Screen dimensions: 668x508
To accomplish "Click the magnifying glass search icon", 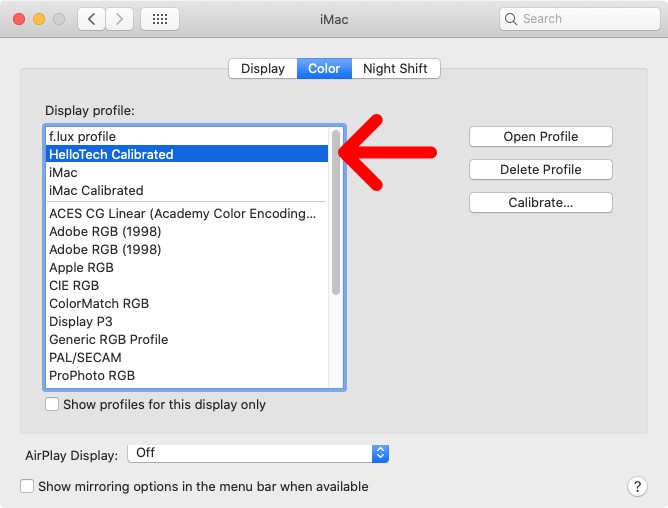I will [512, 19].
